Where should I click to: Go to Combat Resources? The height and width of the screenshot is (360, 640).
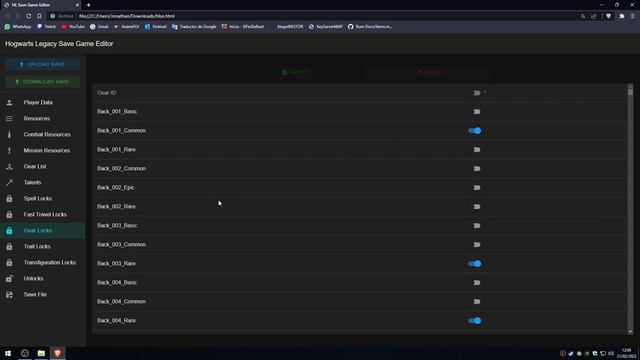coord(42,134)
